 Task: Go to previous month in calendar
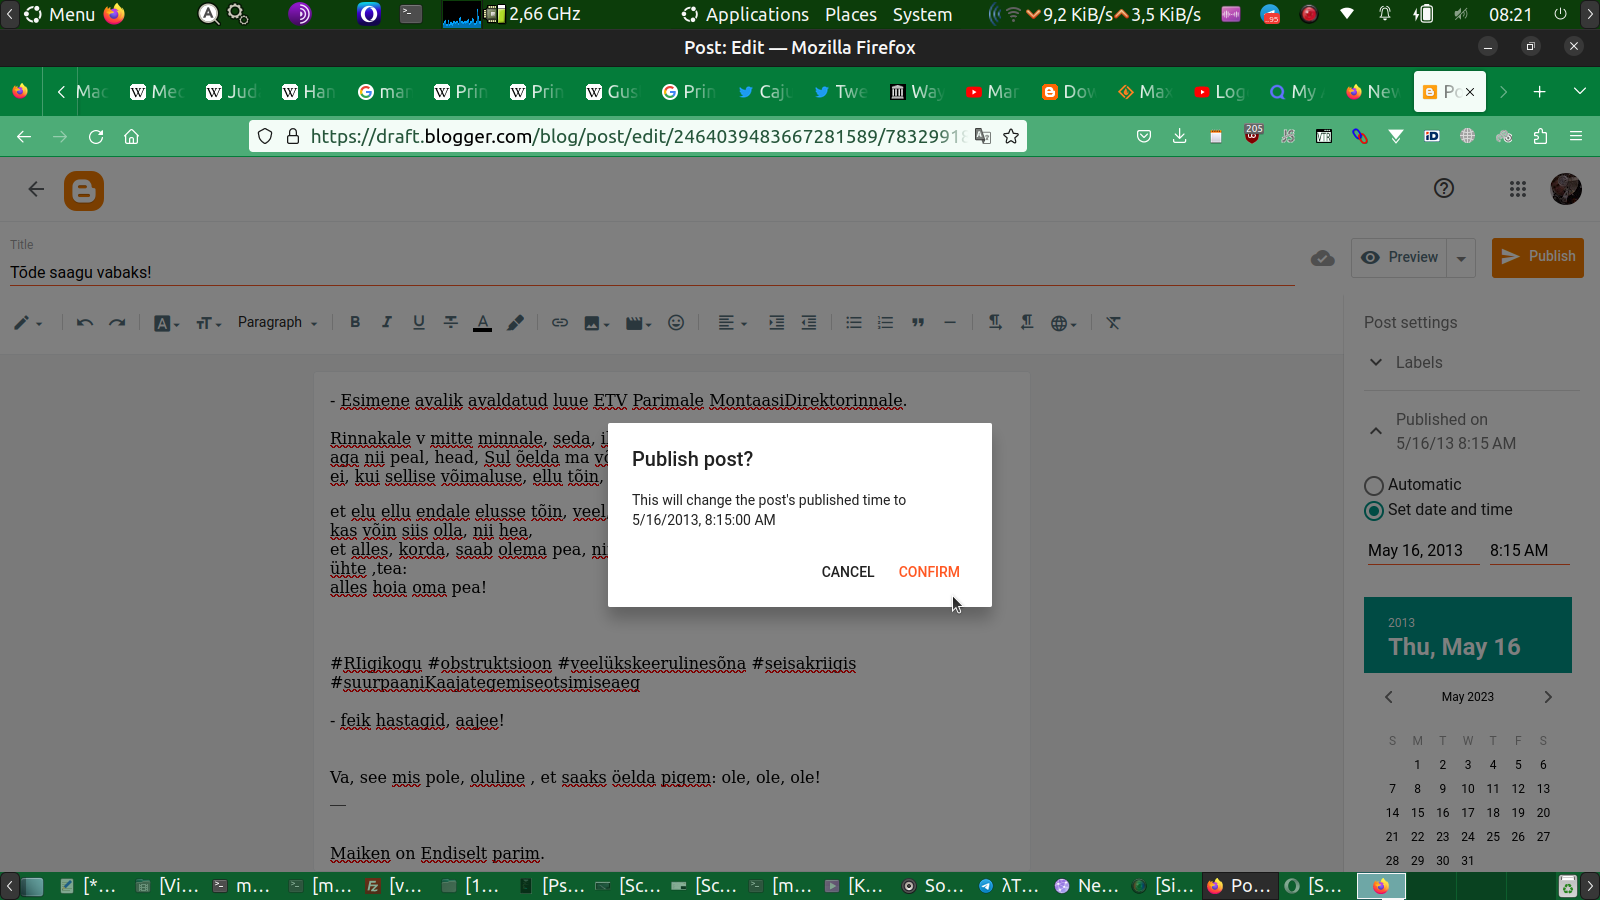point(1388,697)
